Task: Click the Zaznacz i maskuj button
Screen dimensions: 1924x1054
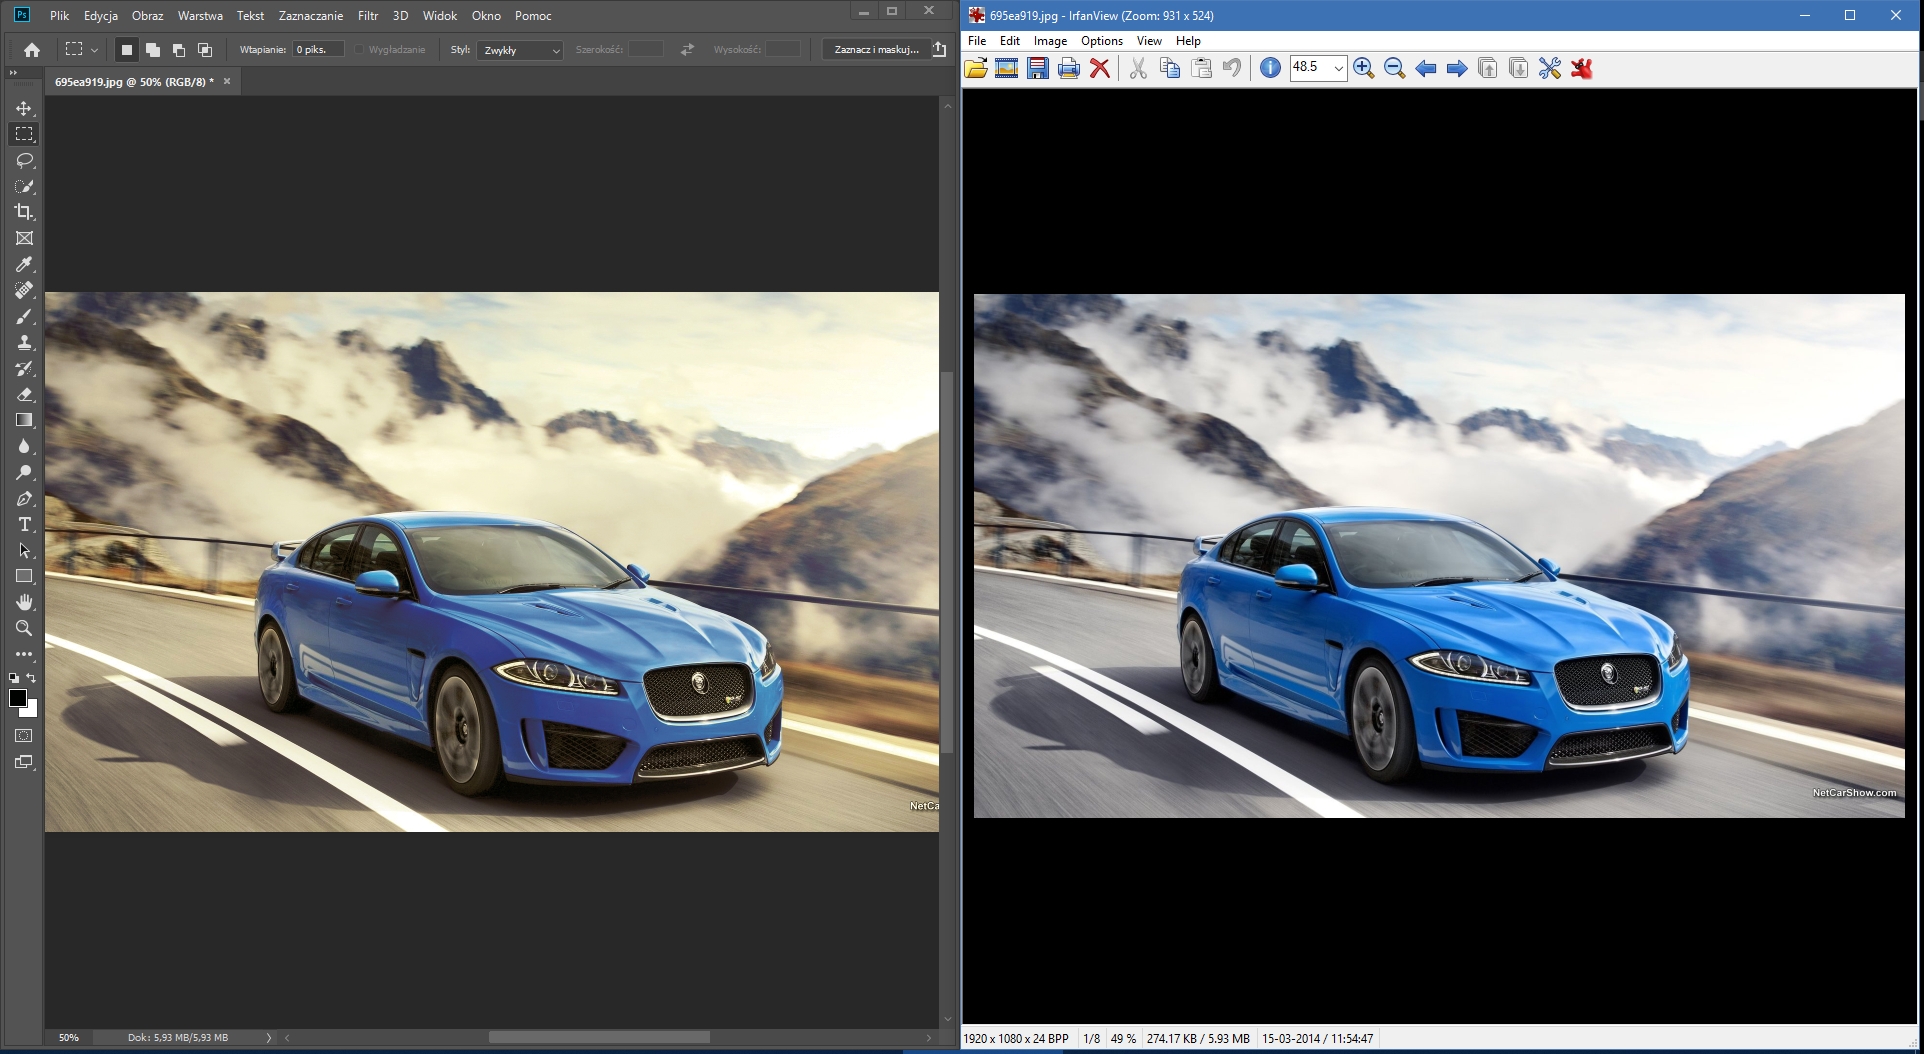Action: coord(876,50)
